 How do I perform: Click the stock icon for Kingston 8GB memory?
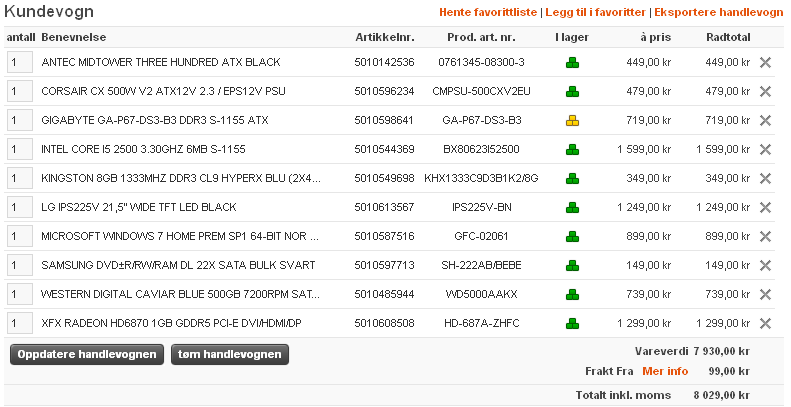click(x=572, y=179)
